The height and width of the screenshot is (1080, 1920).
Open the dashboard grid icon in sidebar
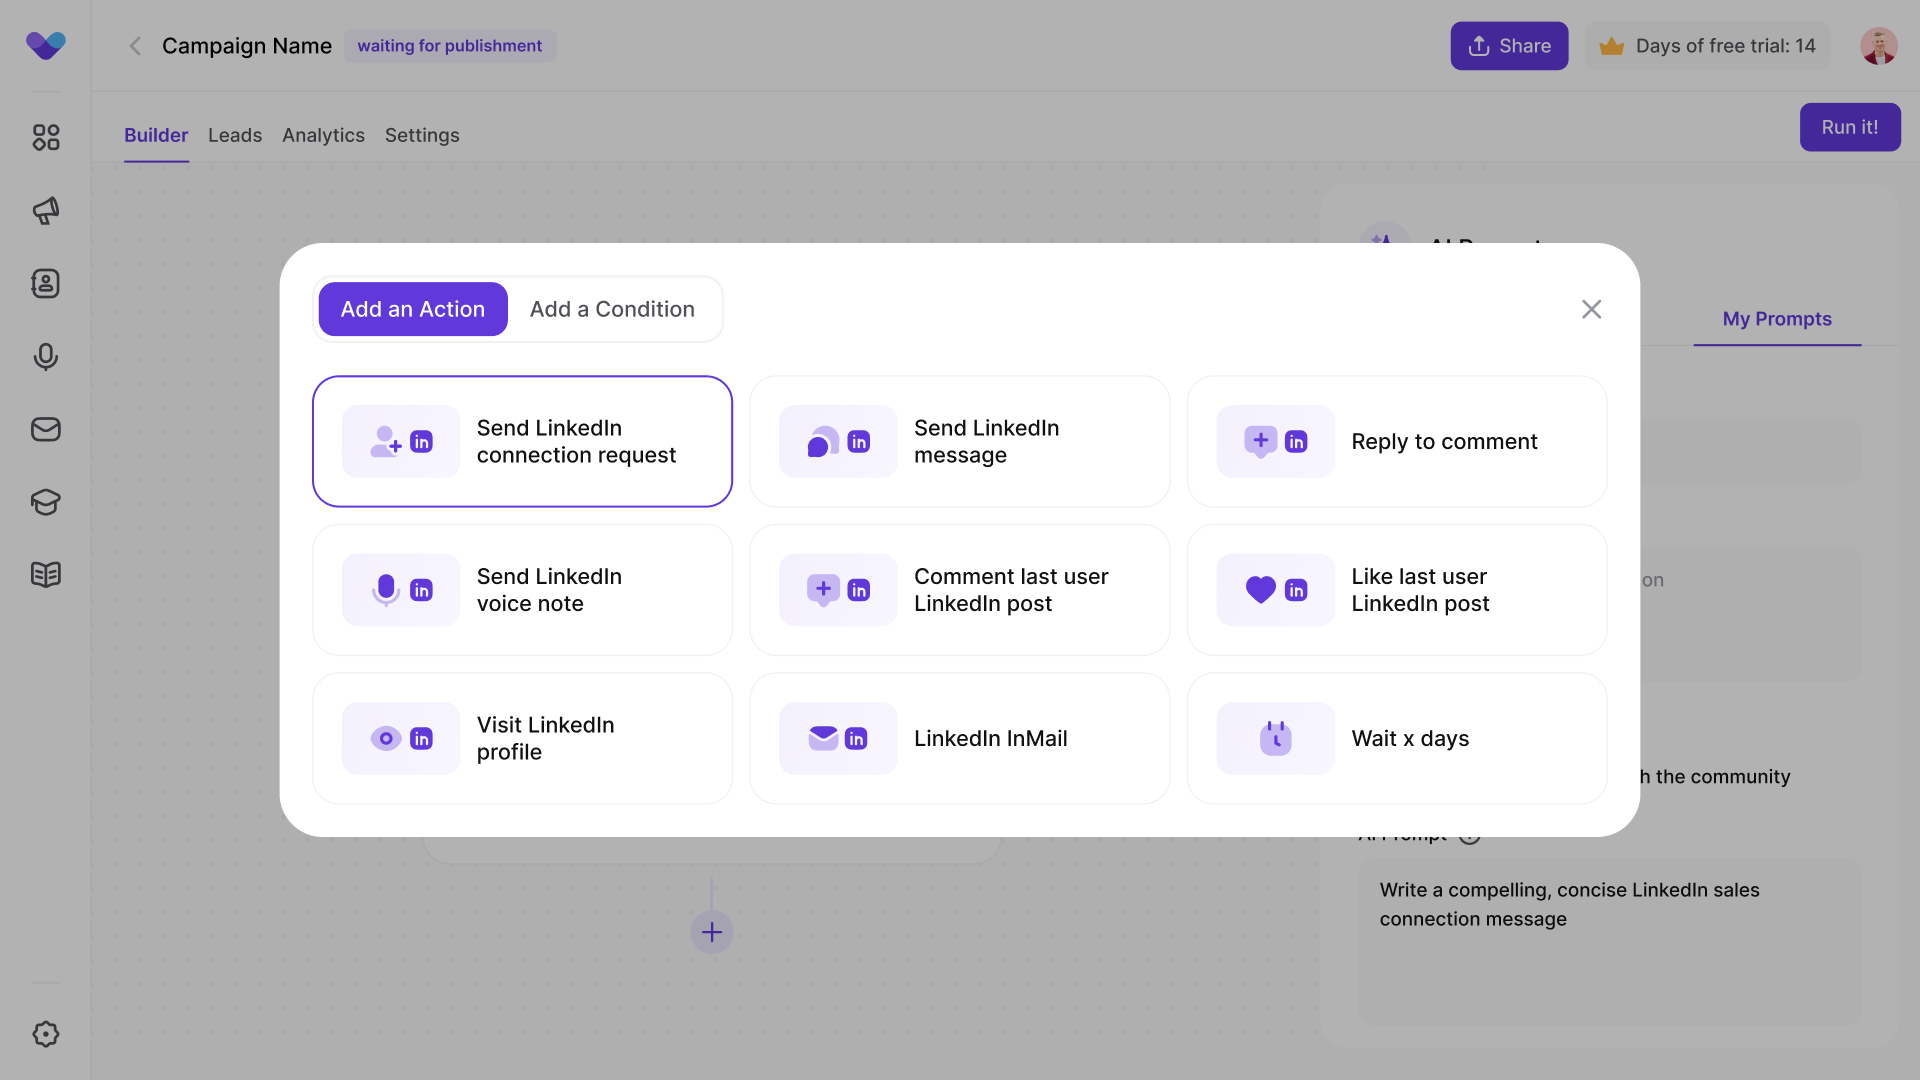tap(46, 137)
